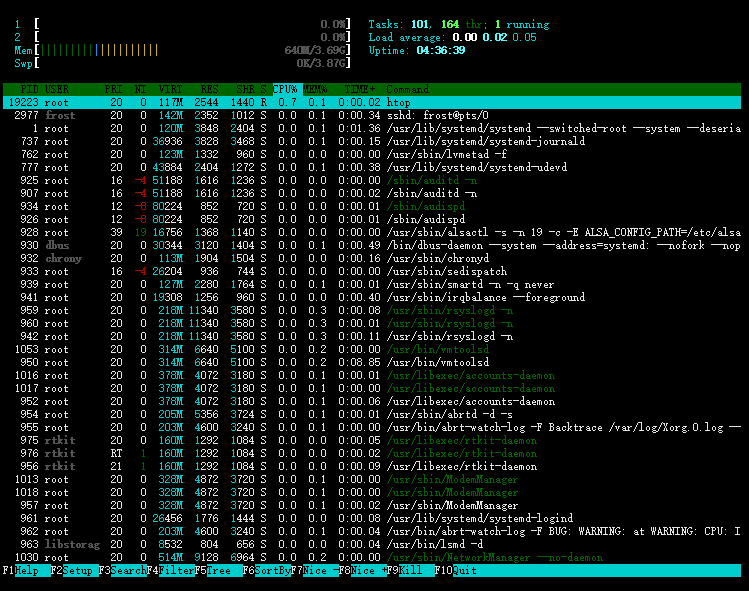Sort by the MEM% column header
Screen dimensions: 749x591
click(x=315, y=89)
